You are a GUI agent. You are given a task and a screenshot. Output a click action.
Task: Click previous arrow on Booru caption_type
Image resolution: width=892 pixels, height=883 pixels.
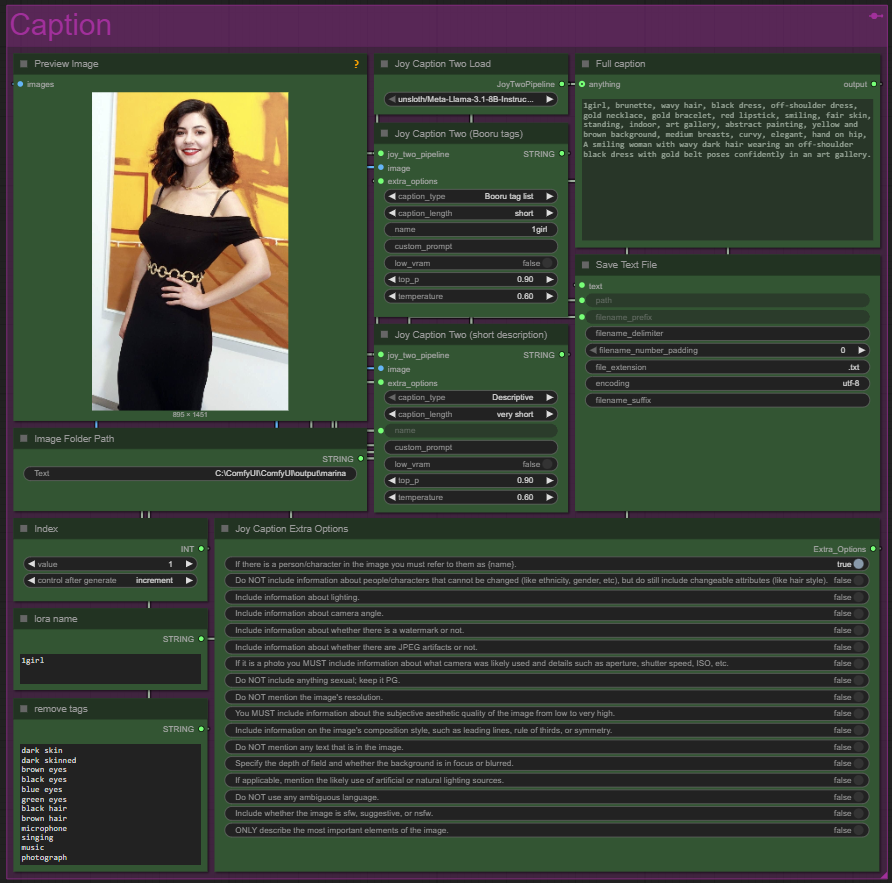pos(392,196)
